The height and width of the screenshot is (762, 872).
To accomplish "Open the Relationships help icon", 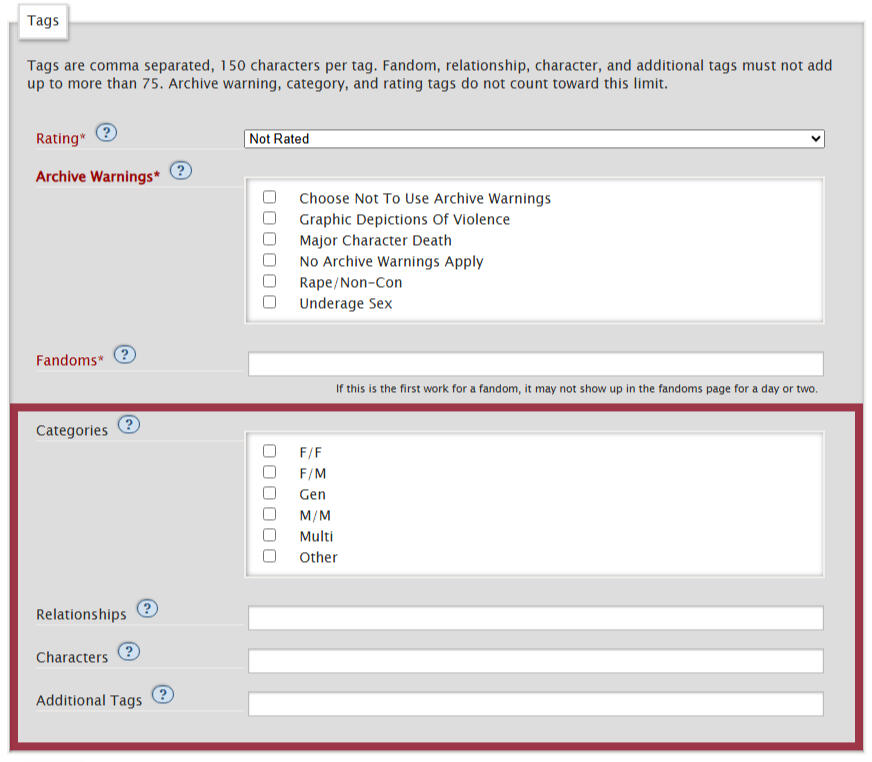I will (x=147, y=608).
